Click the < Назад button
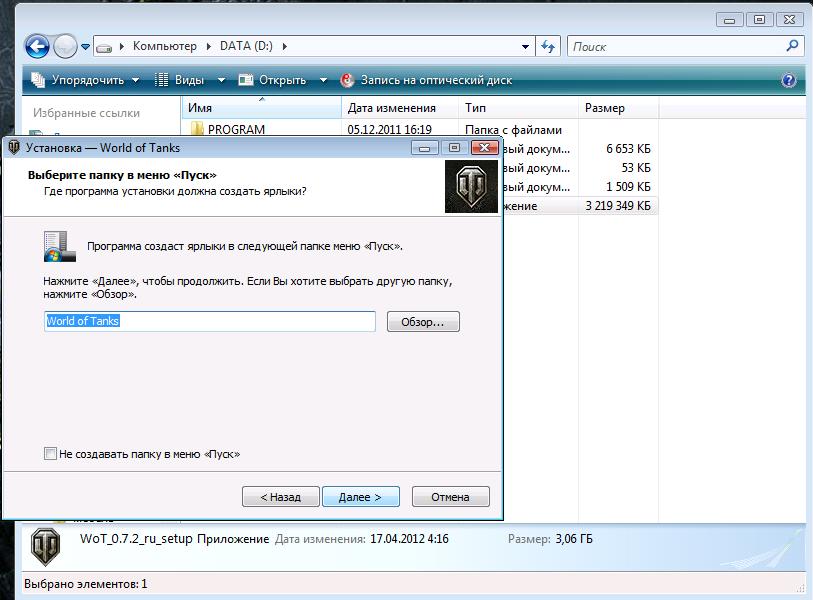 click(x=281, y=497)
